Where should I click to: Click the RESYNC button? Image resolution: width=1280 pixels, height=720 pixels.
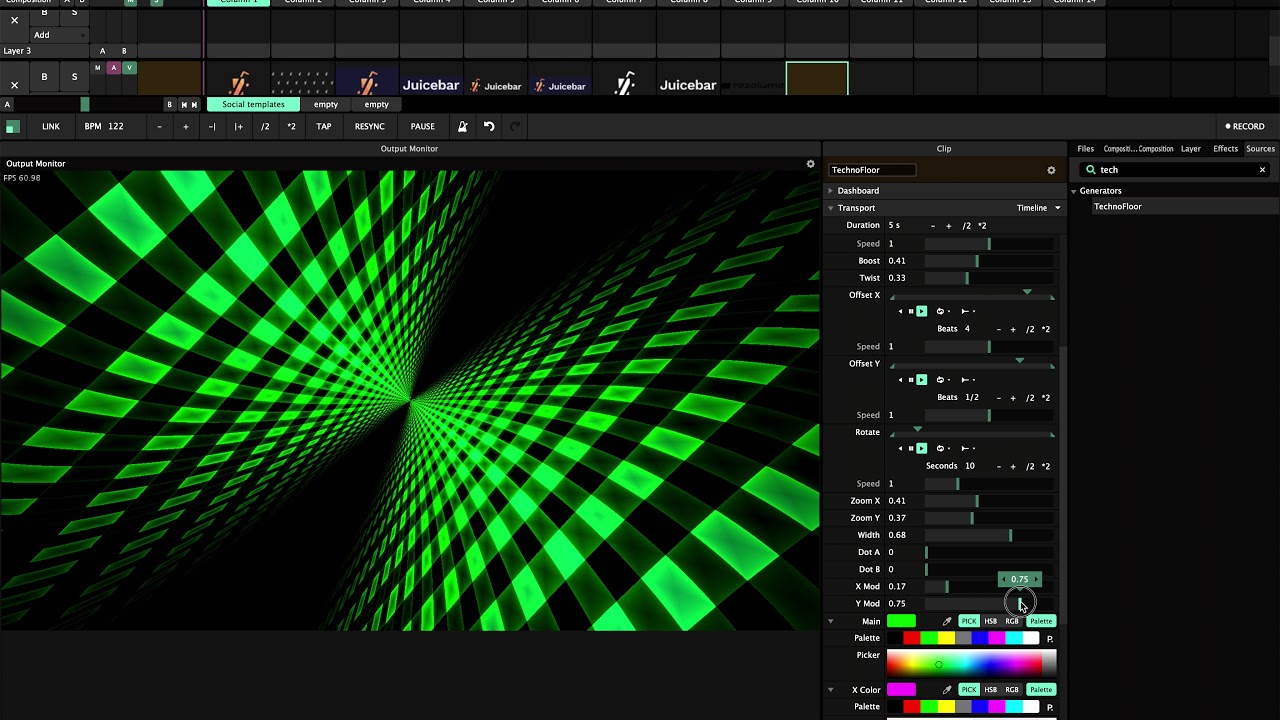369,127
